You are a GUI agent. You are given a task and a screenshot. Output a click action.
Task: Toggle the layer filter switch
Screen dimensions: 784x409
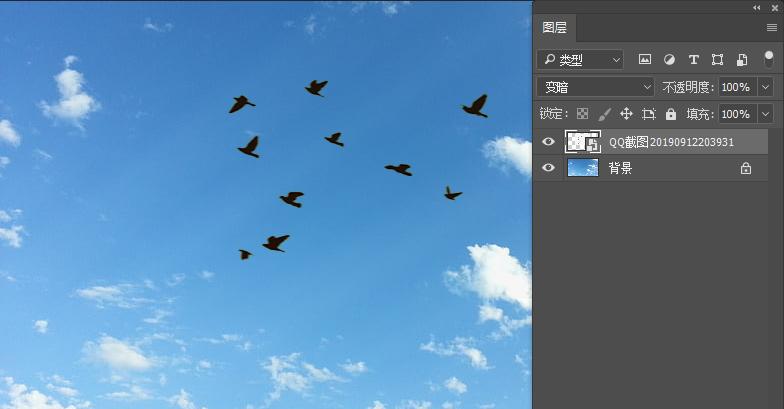(x=768, y=59)
